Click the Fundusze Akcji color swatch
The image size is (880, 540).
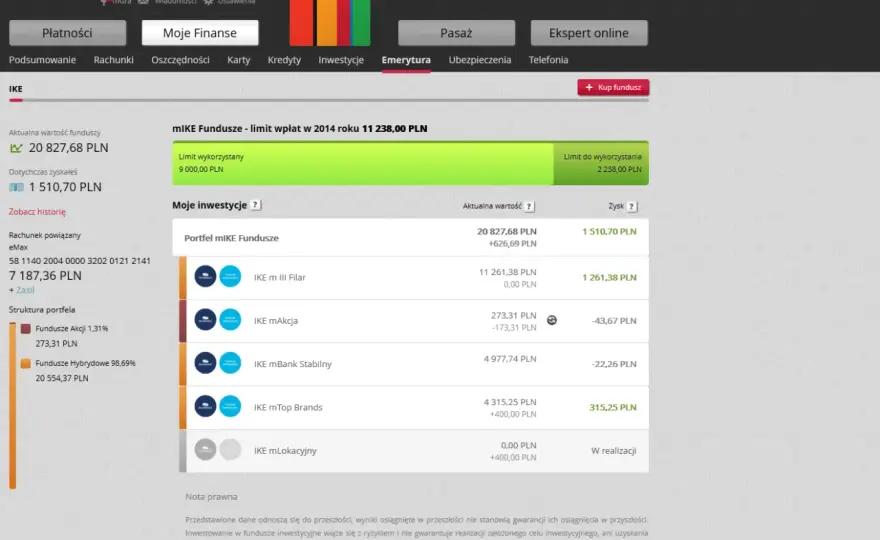point(26,328)
